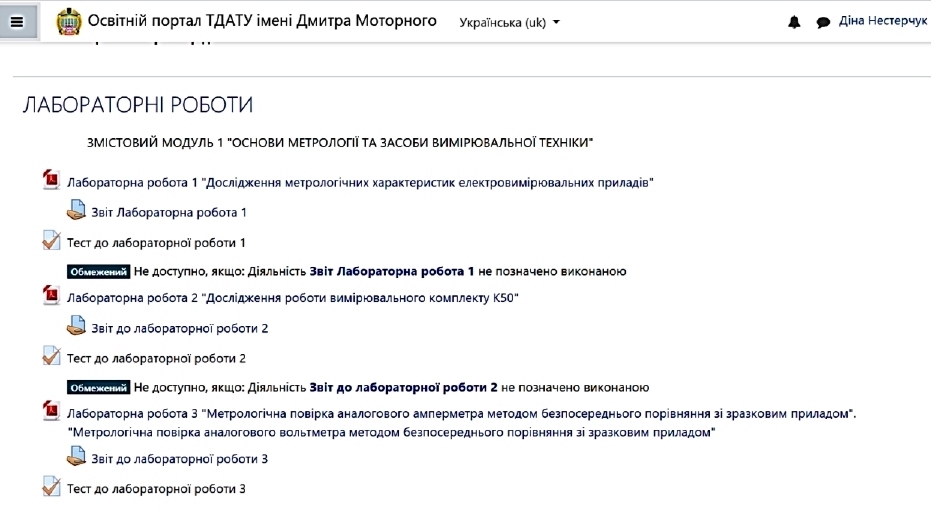Click quiz icon of Тест до лабораторної роботи 2
The height and width of the screenshot is (525, 945).
tap(51, 356)
